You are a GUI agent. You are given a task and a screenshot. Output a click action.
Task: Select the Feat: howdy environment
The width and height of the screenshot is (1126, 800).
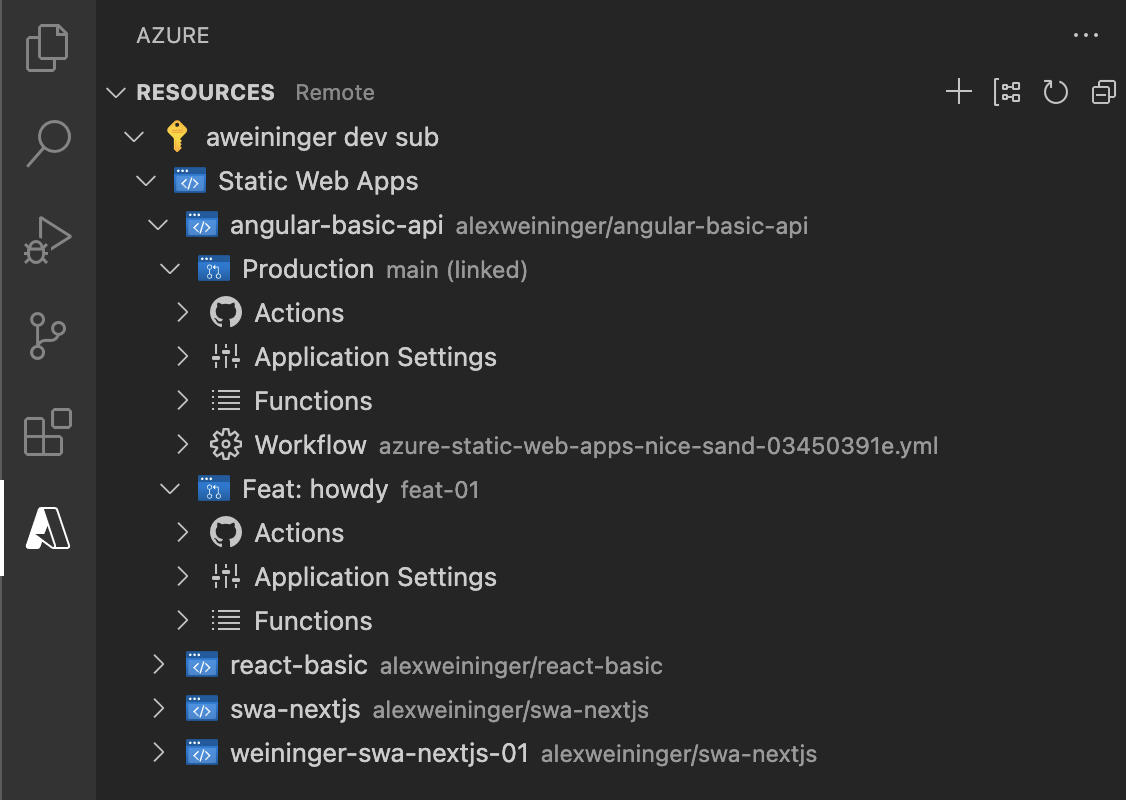click(x=315, y=489)
